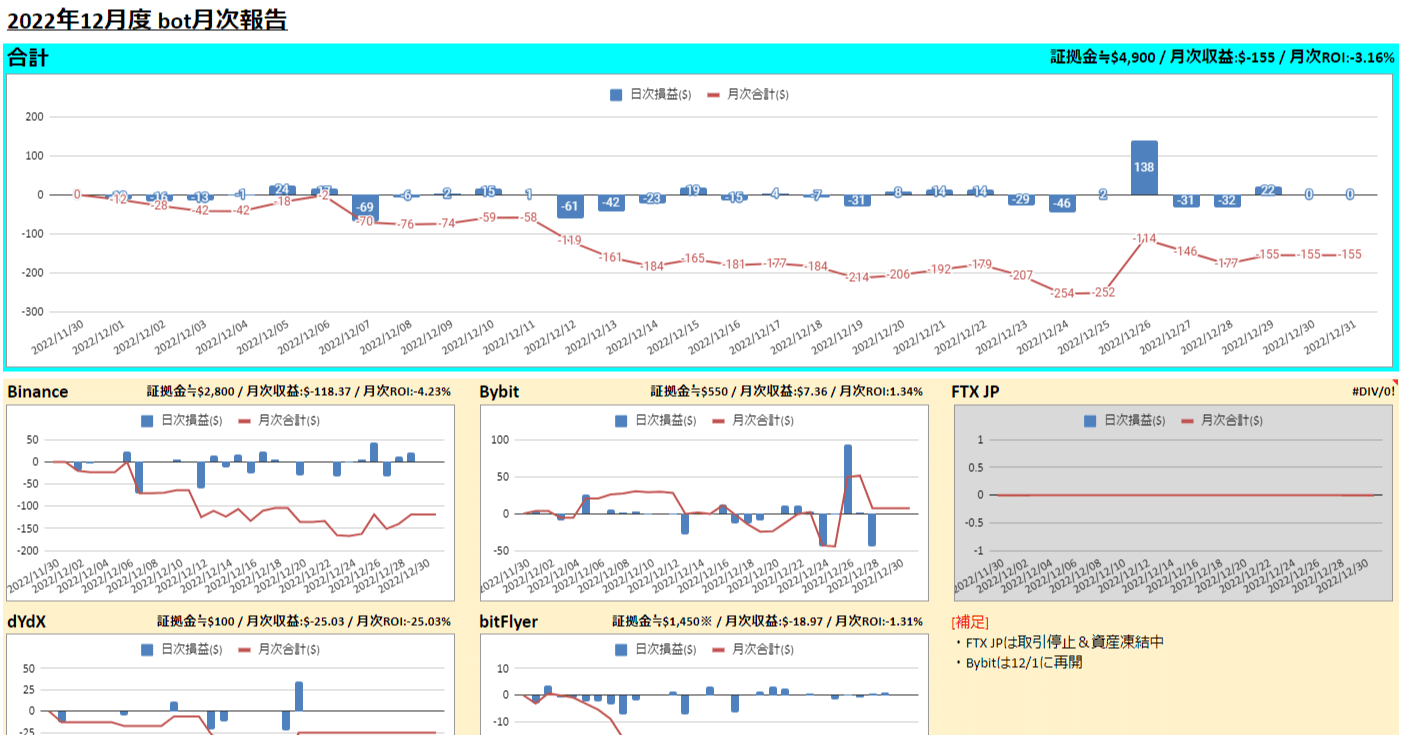The image size is (1405, 735).
Task: Click the -69 bar in the 合計 chart
Action: pos(365,208)
